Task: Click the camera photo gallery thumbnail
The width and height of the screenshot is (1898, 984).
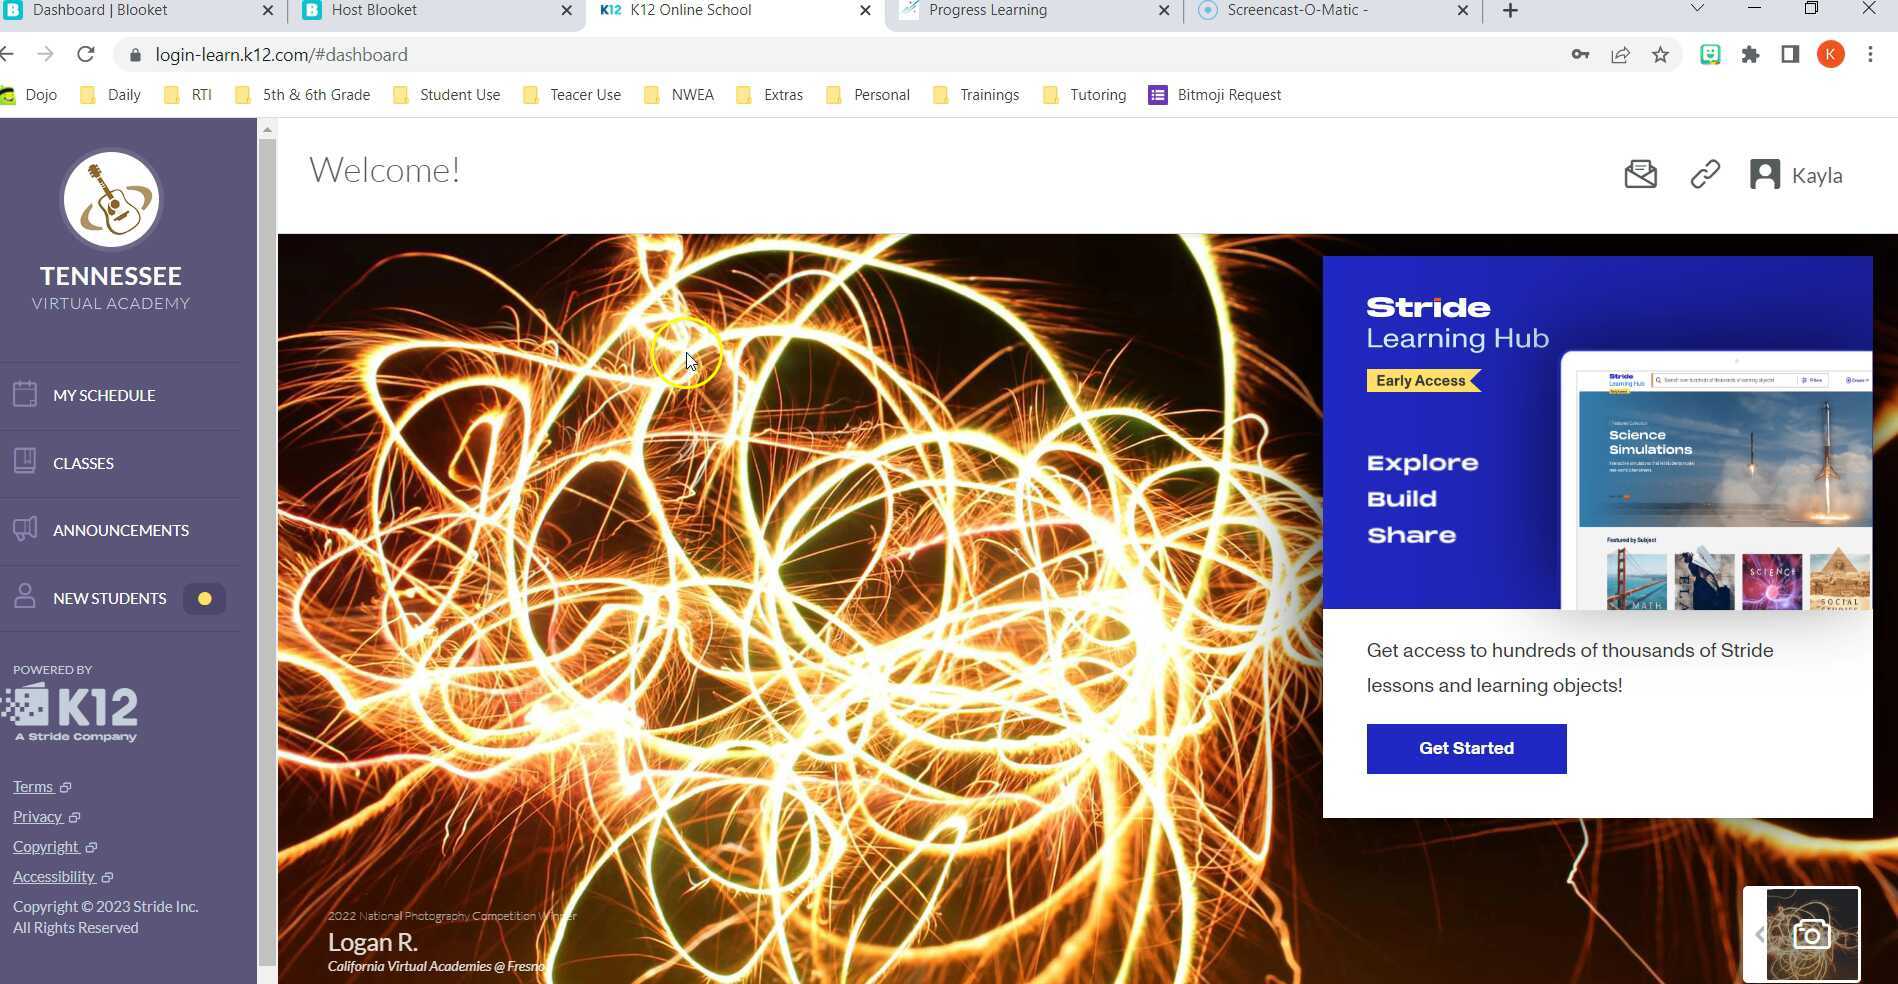Action: (1810, 935)
